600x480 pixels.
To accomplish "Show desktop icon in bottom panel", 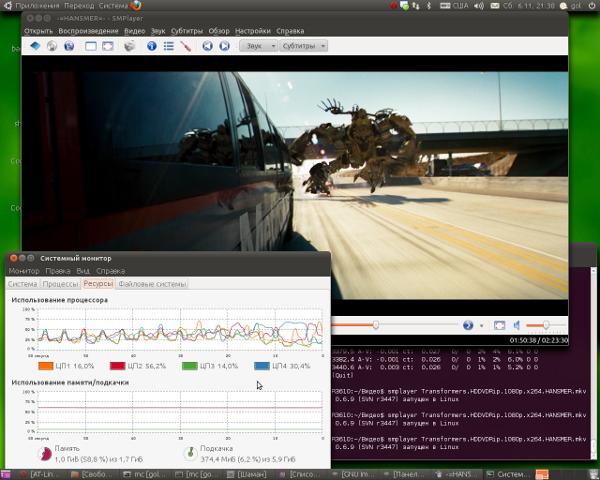I will pyautogui.click(x=5, y=475).
